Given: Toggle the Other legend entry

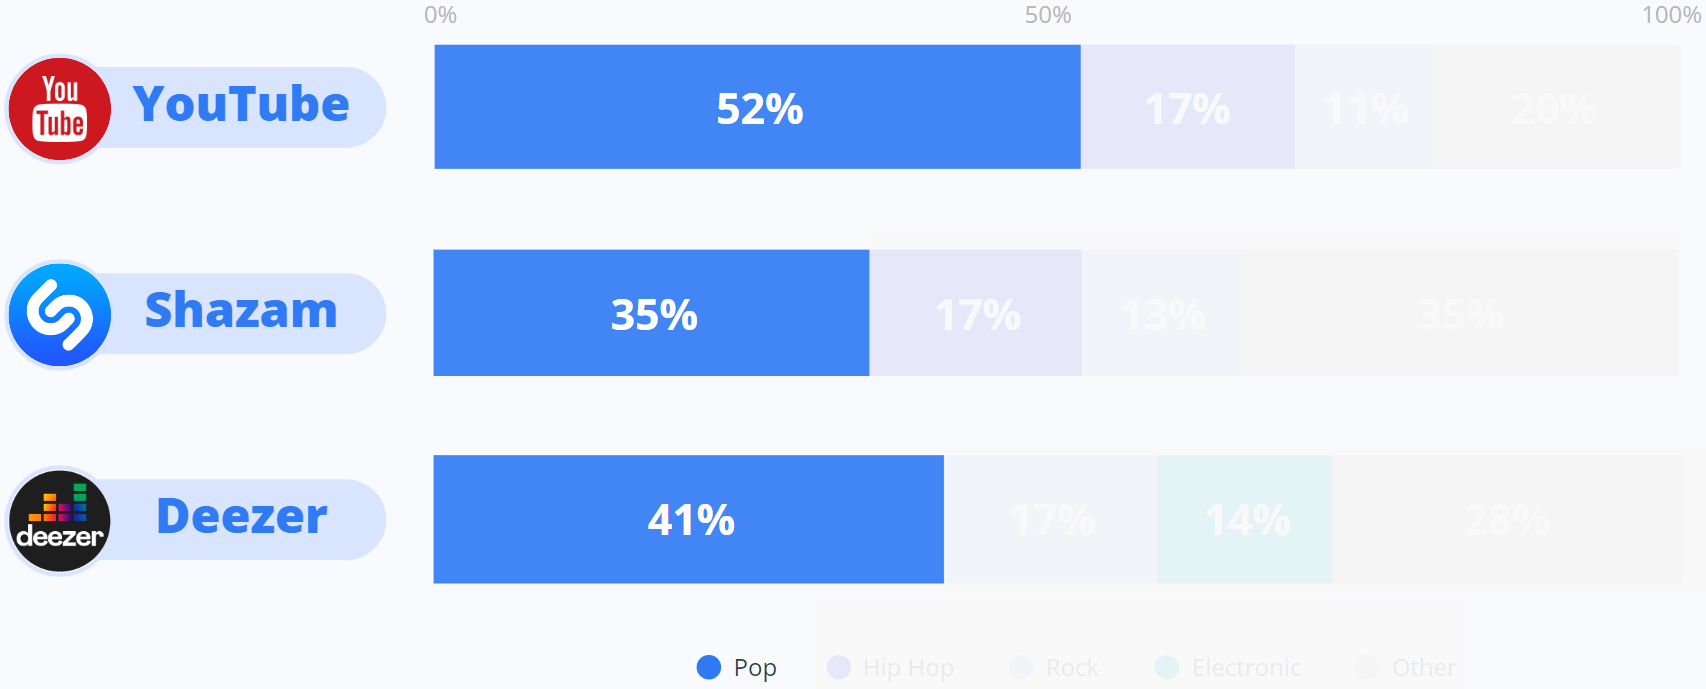Looking at the screenshot, I should click(x=1406, y=667).
